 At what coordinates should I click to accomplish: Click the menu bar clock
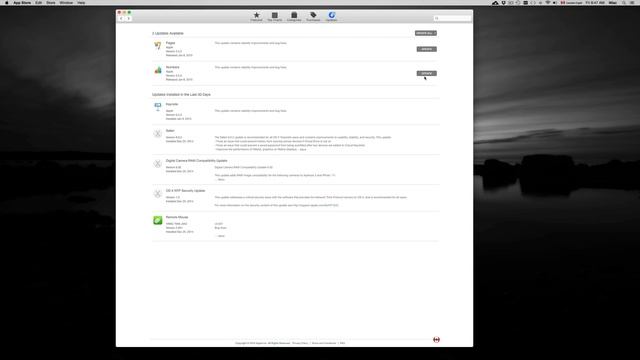pyautogui.click(x=595, y=3)
